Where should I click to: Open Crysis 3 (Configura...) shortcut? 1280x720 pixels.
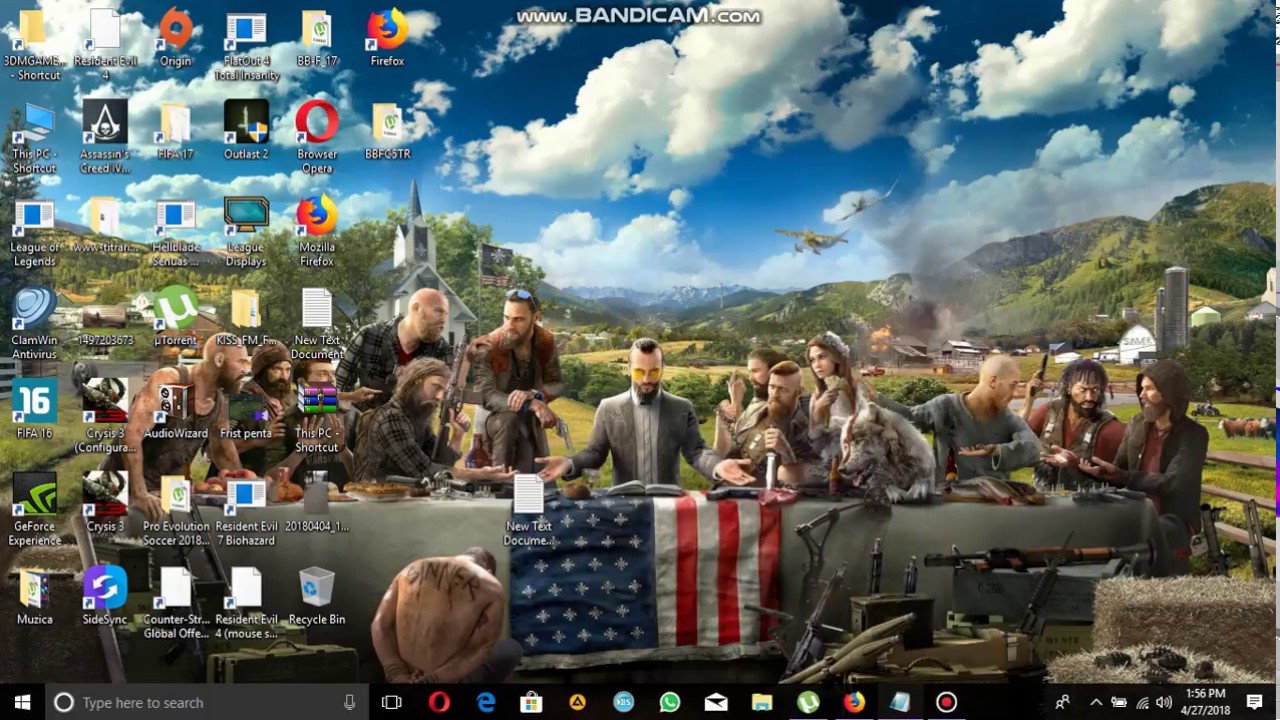[104, 417]
